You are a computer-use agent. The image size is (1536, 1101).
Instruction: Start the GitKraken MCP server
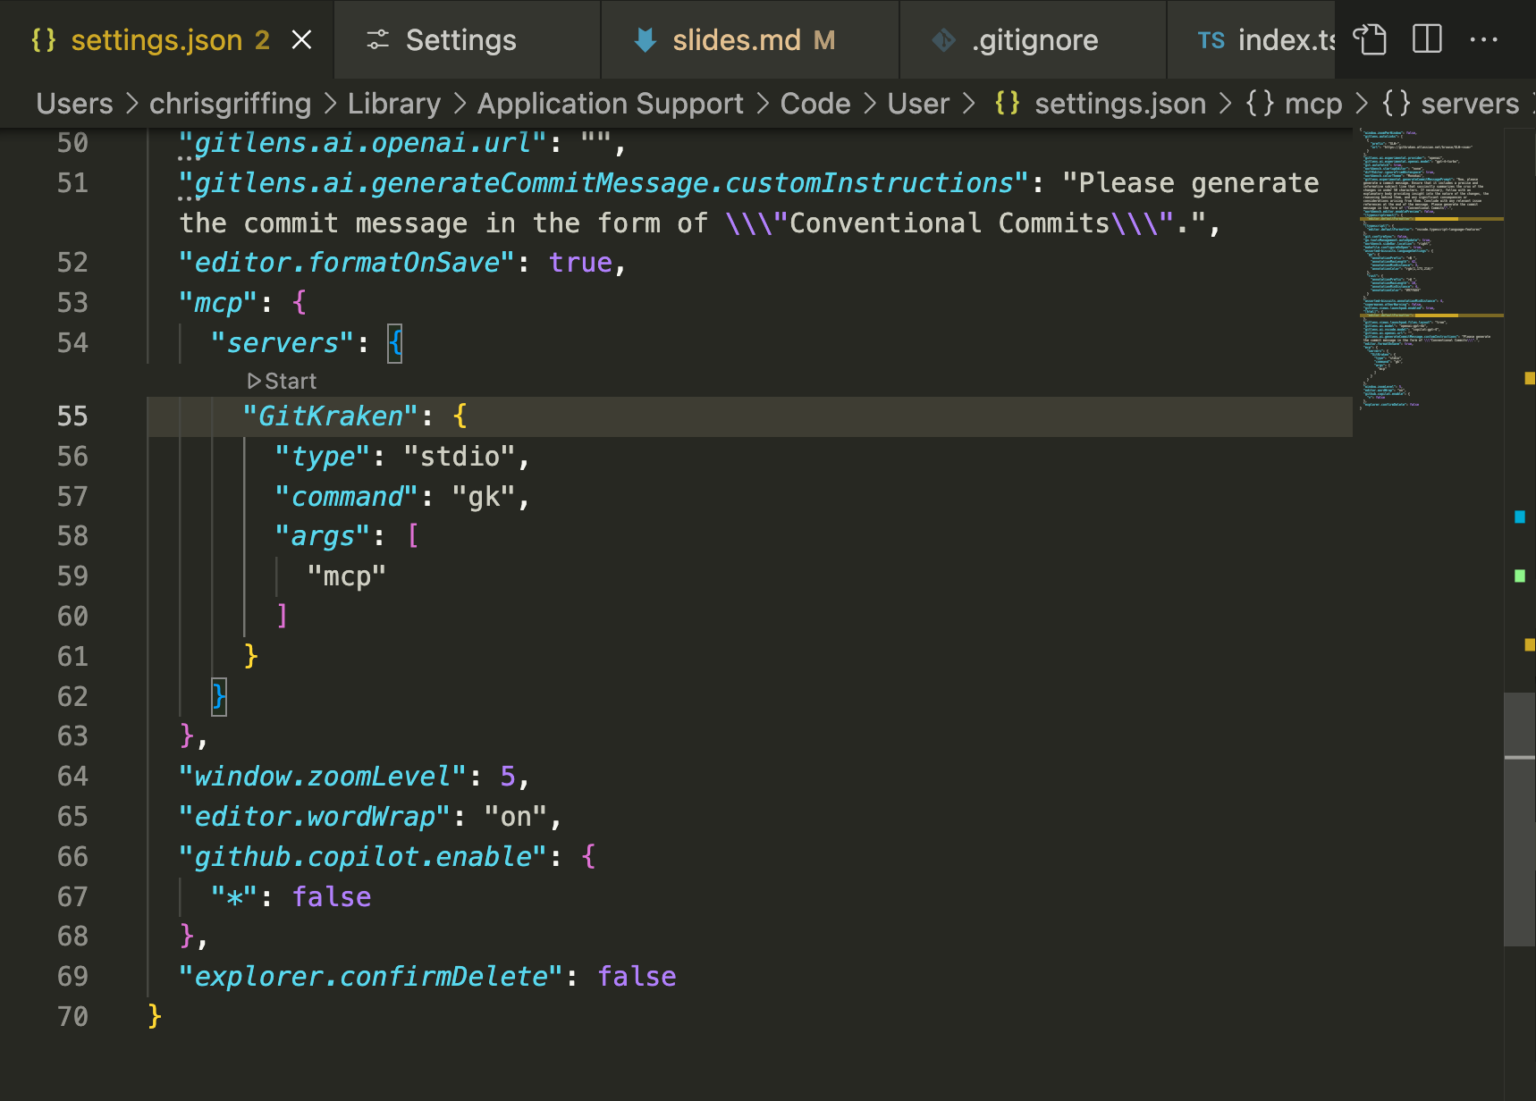[290, 381]
